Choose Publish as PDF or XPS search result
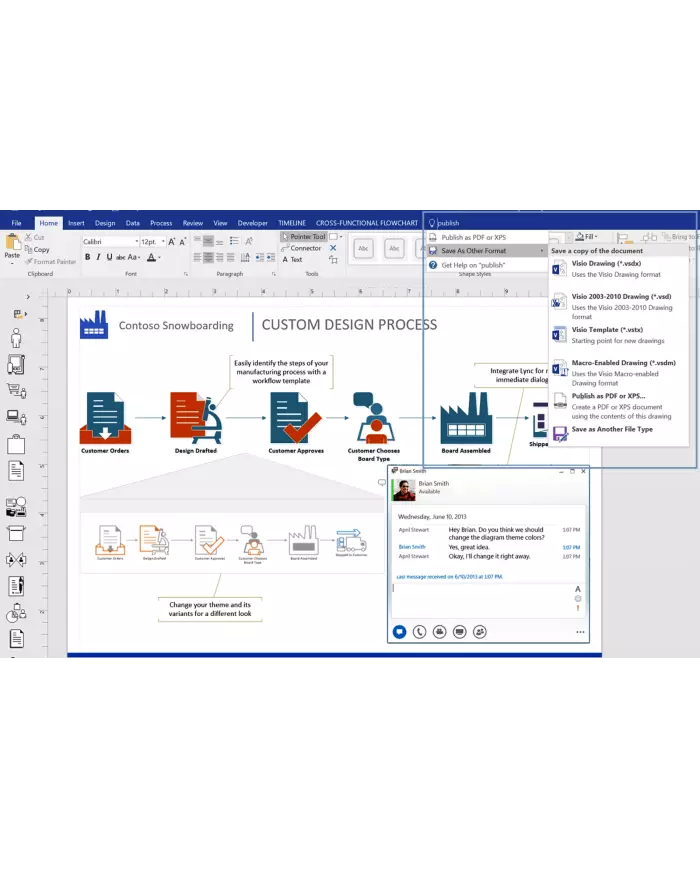 (x=487, y=237)
